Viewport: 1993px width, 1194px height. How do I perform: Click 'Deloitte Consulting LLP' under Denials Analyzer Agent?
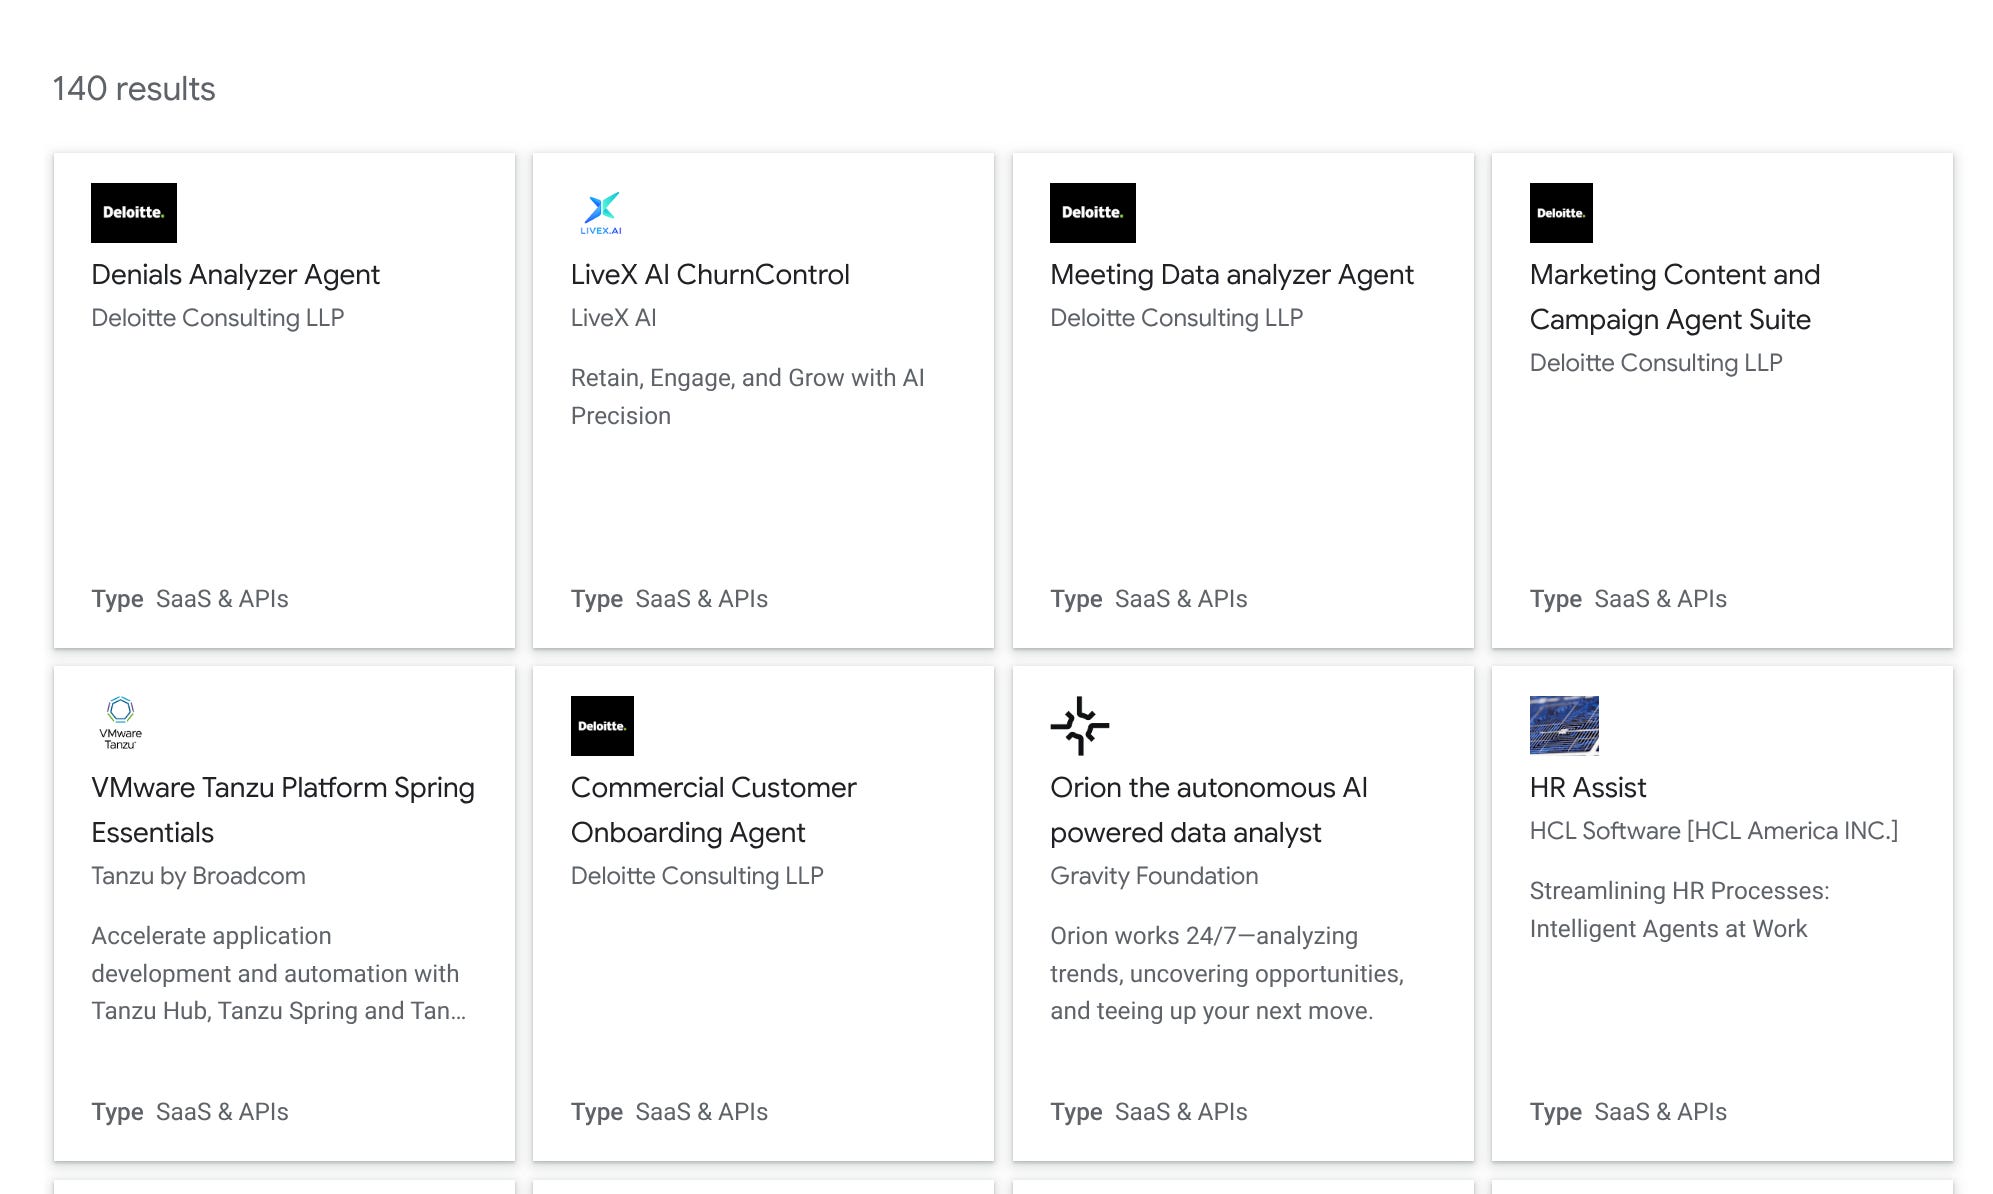(x=218, y=318)
